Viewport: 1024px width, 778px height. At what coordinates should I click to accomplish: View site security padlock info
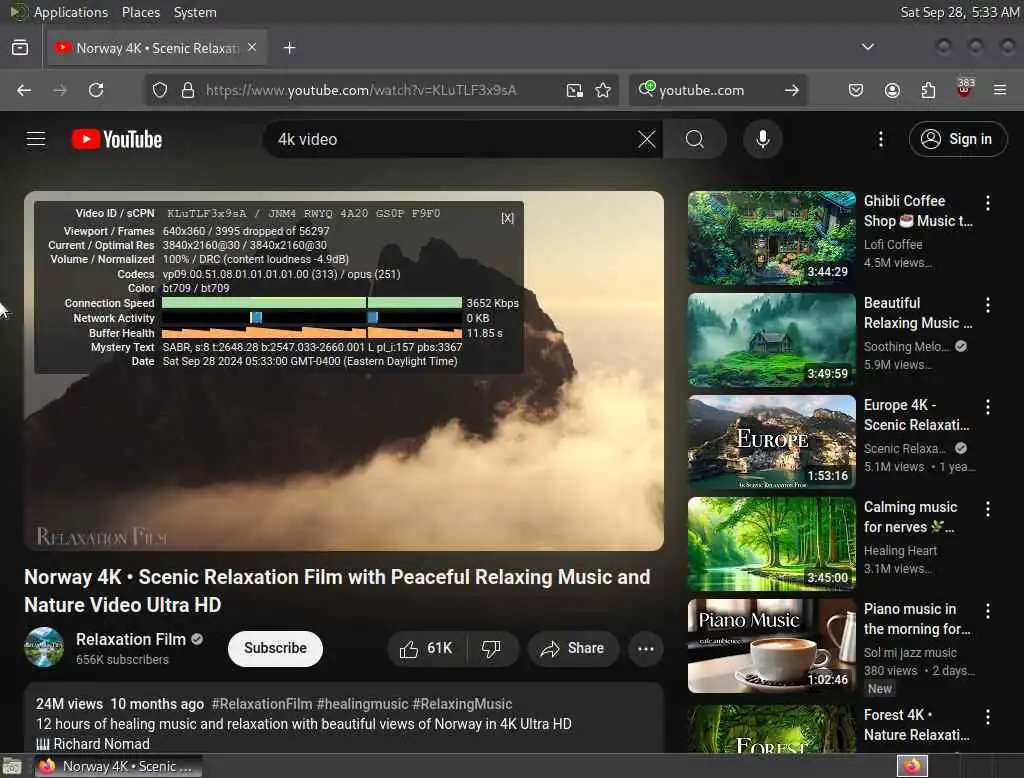pyautogui.click(x=188, y=90)
